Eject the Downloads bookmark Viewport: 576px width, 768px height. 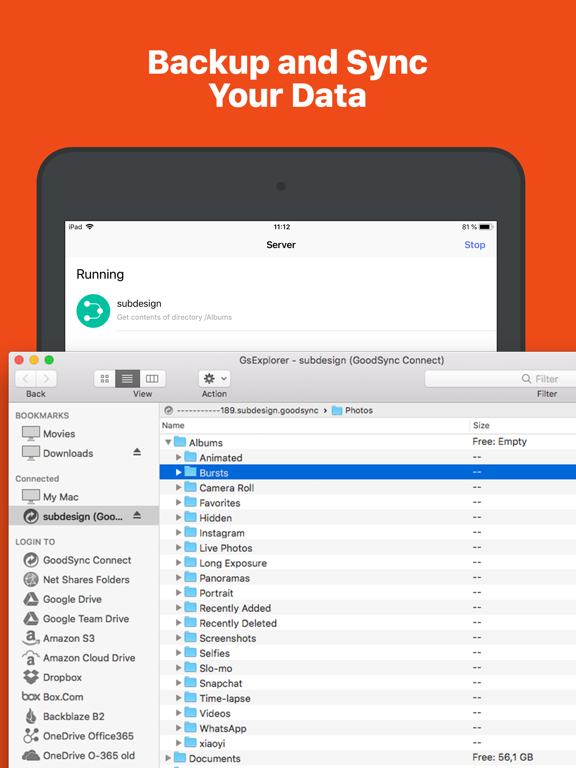(x=137, y=452)
